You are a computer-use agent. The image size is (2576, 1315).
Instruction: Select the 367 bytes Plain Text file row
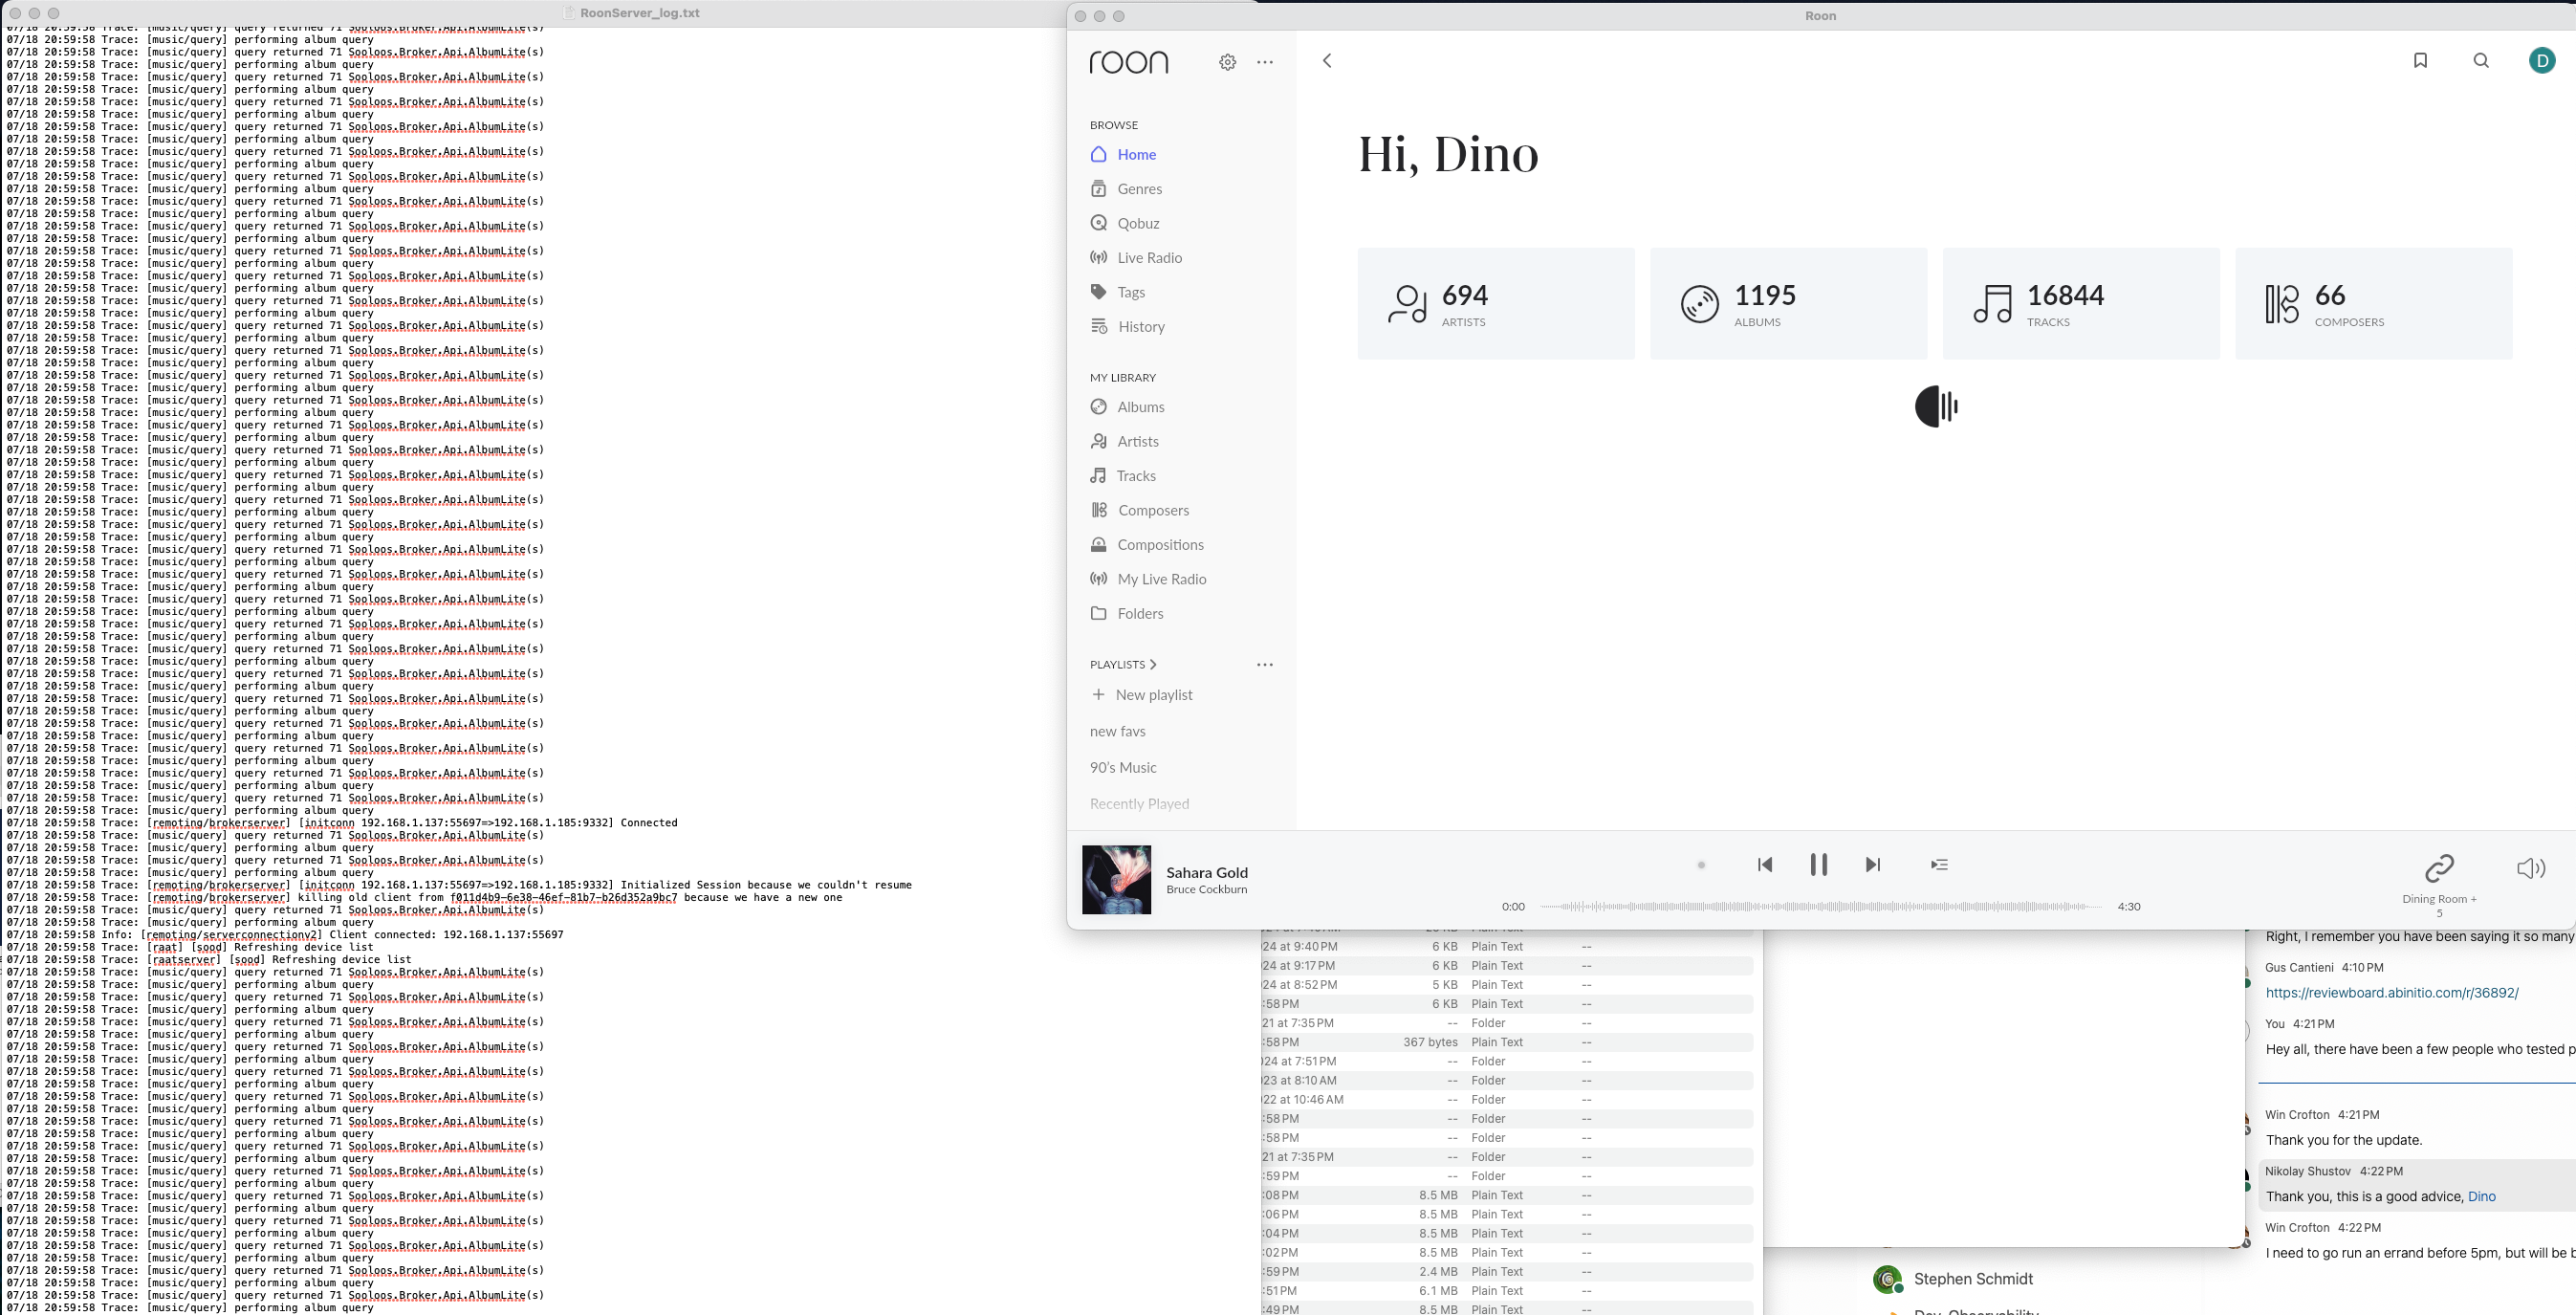tap(1507, 1042)
